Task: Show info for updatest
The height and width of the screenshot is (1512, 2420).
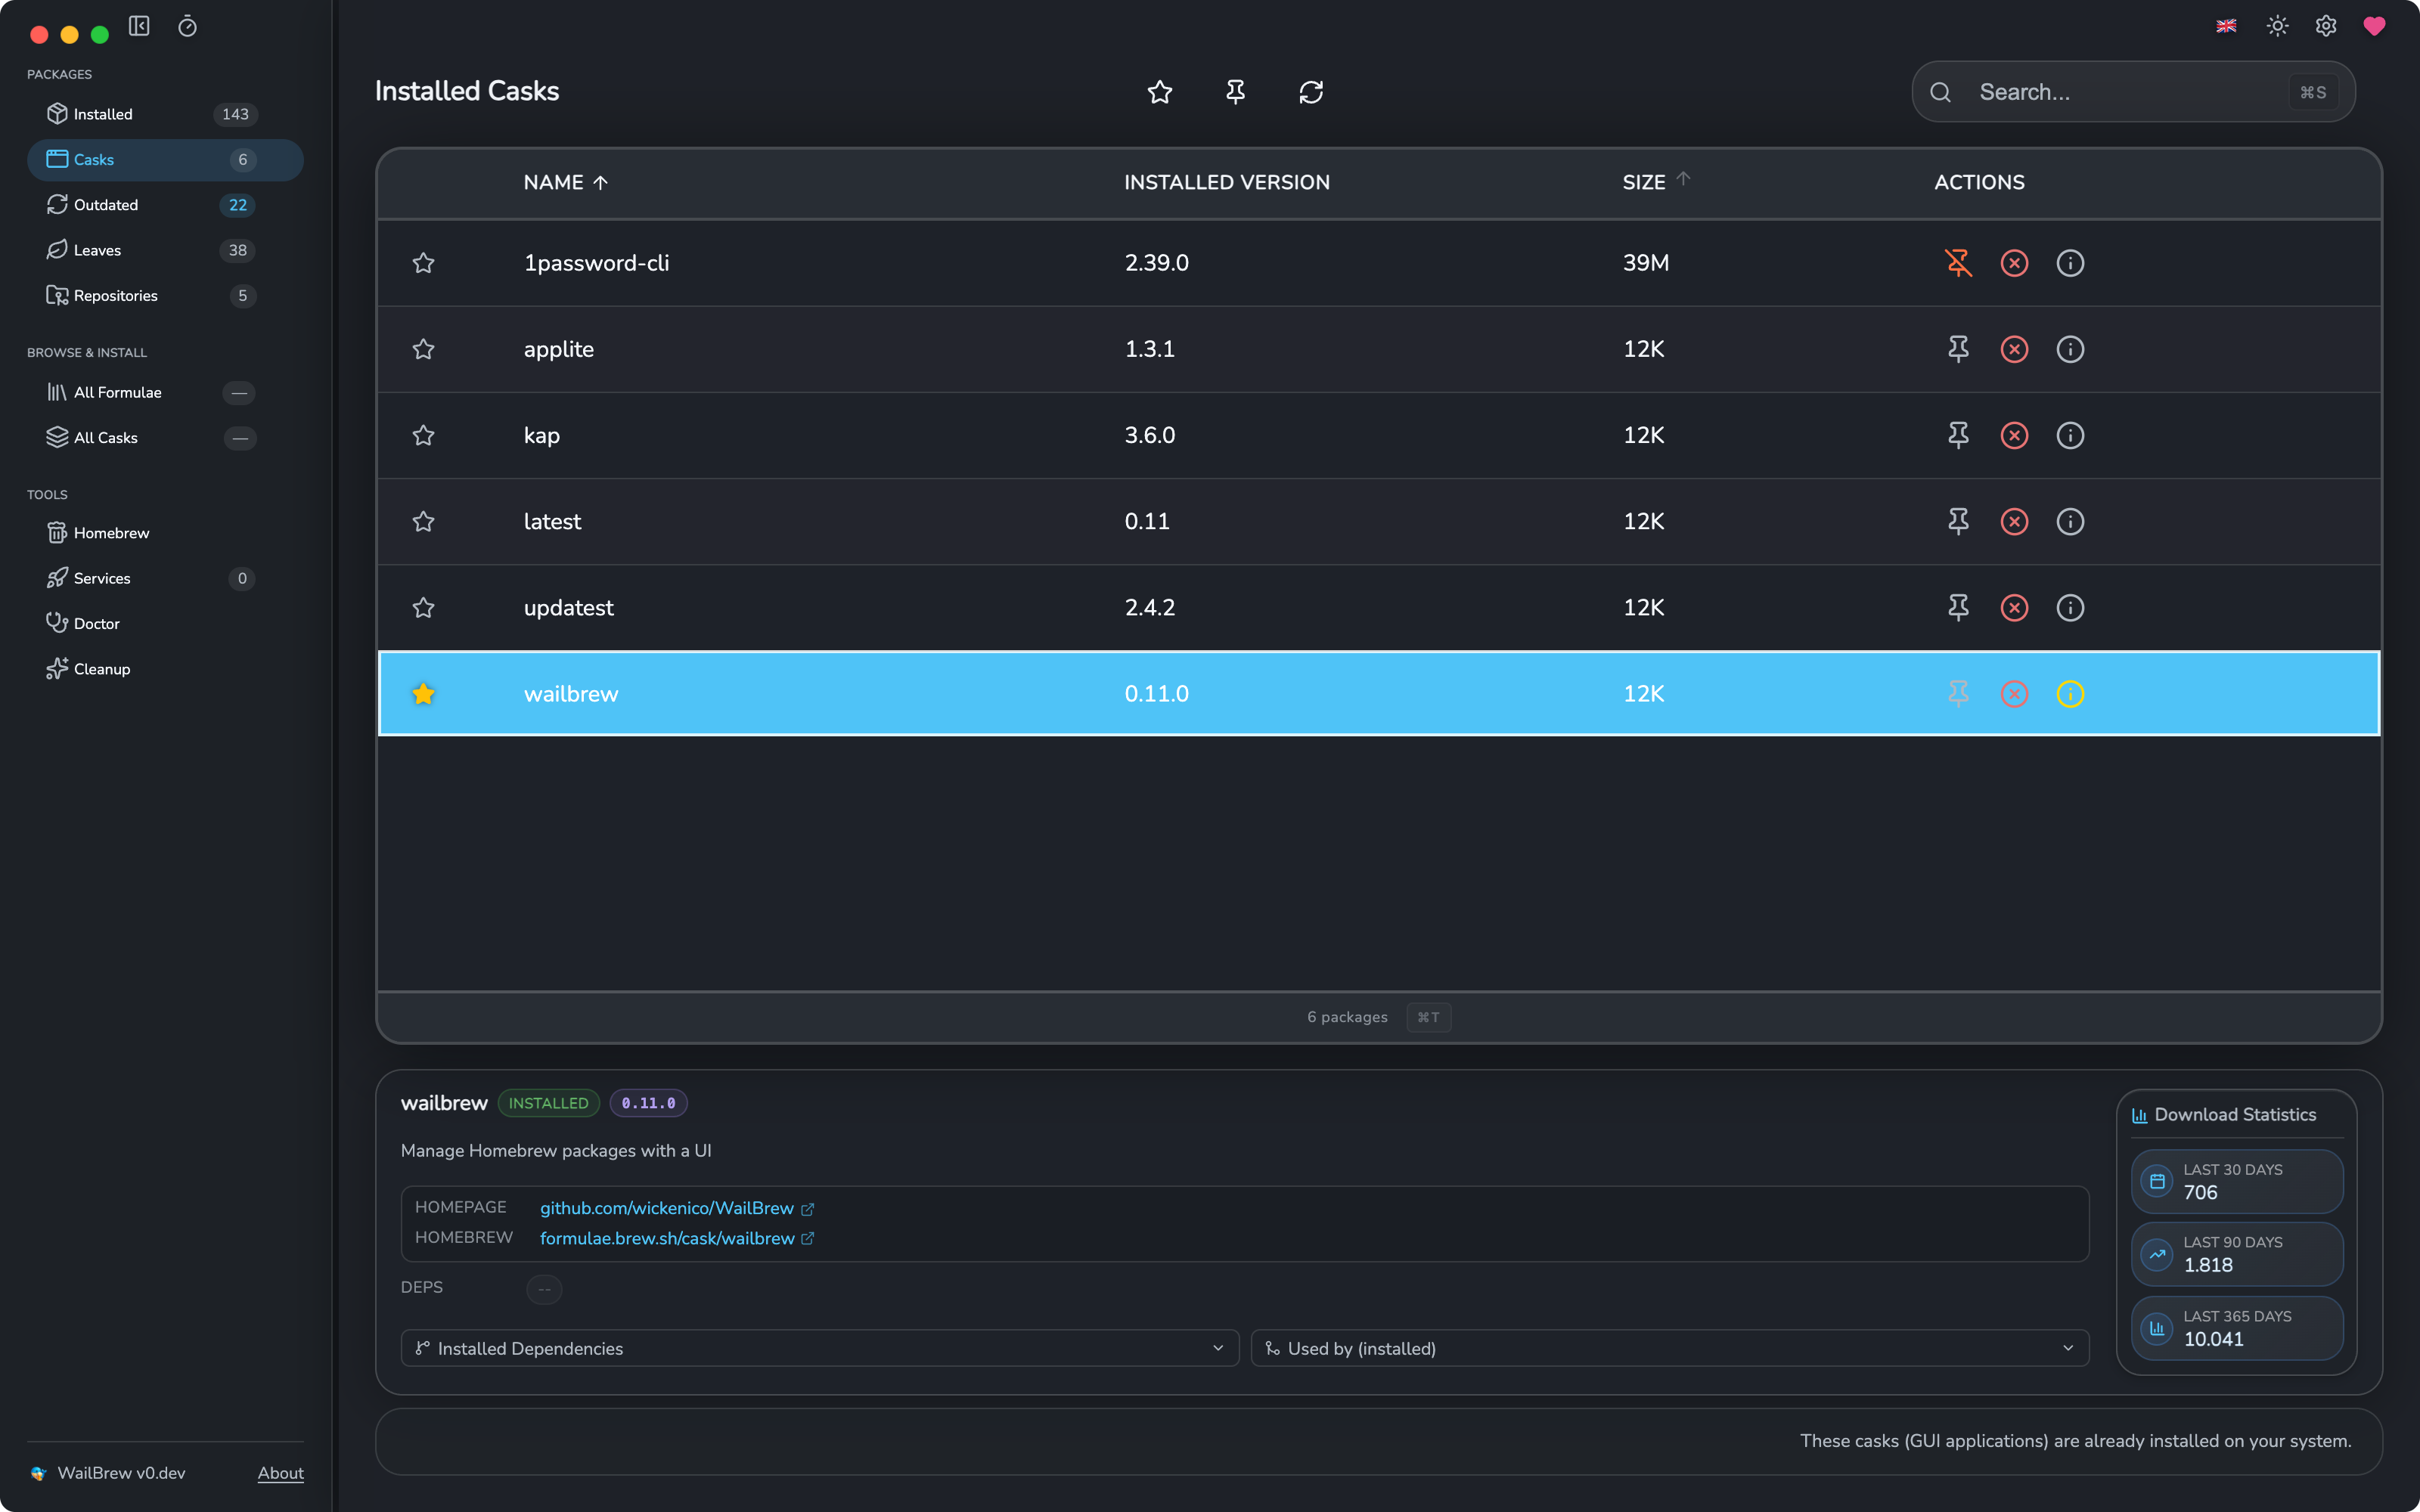Action: 2070,608
